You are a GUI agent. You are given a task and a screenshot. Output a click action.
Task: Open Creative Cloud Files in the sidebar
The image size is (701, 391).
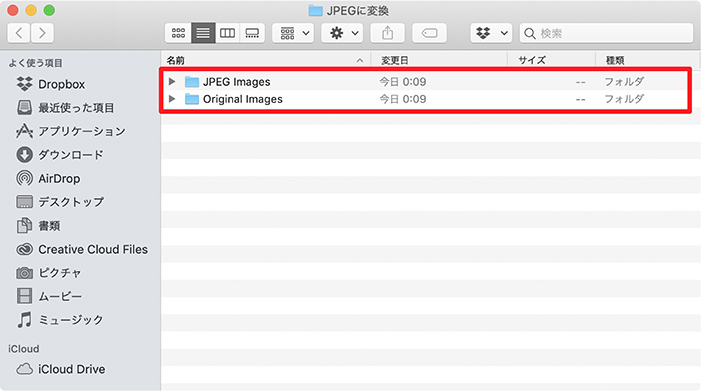(81, 249)
